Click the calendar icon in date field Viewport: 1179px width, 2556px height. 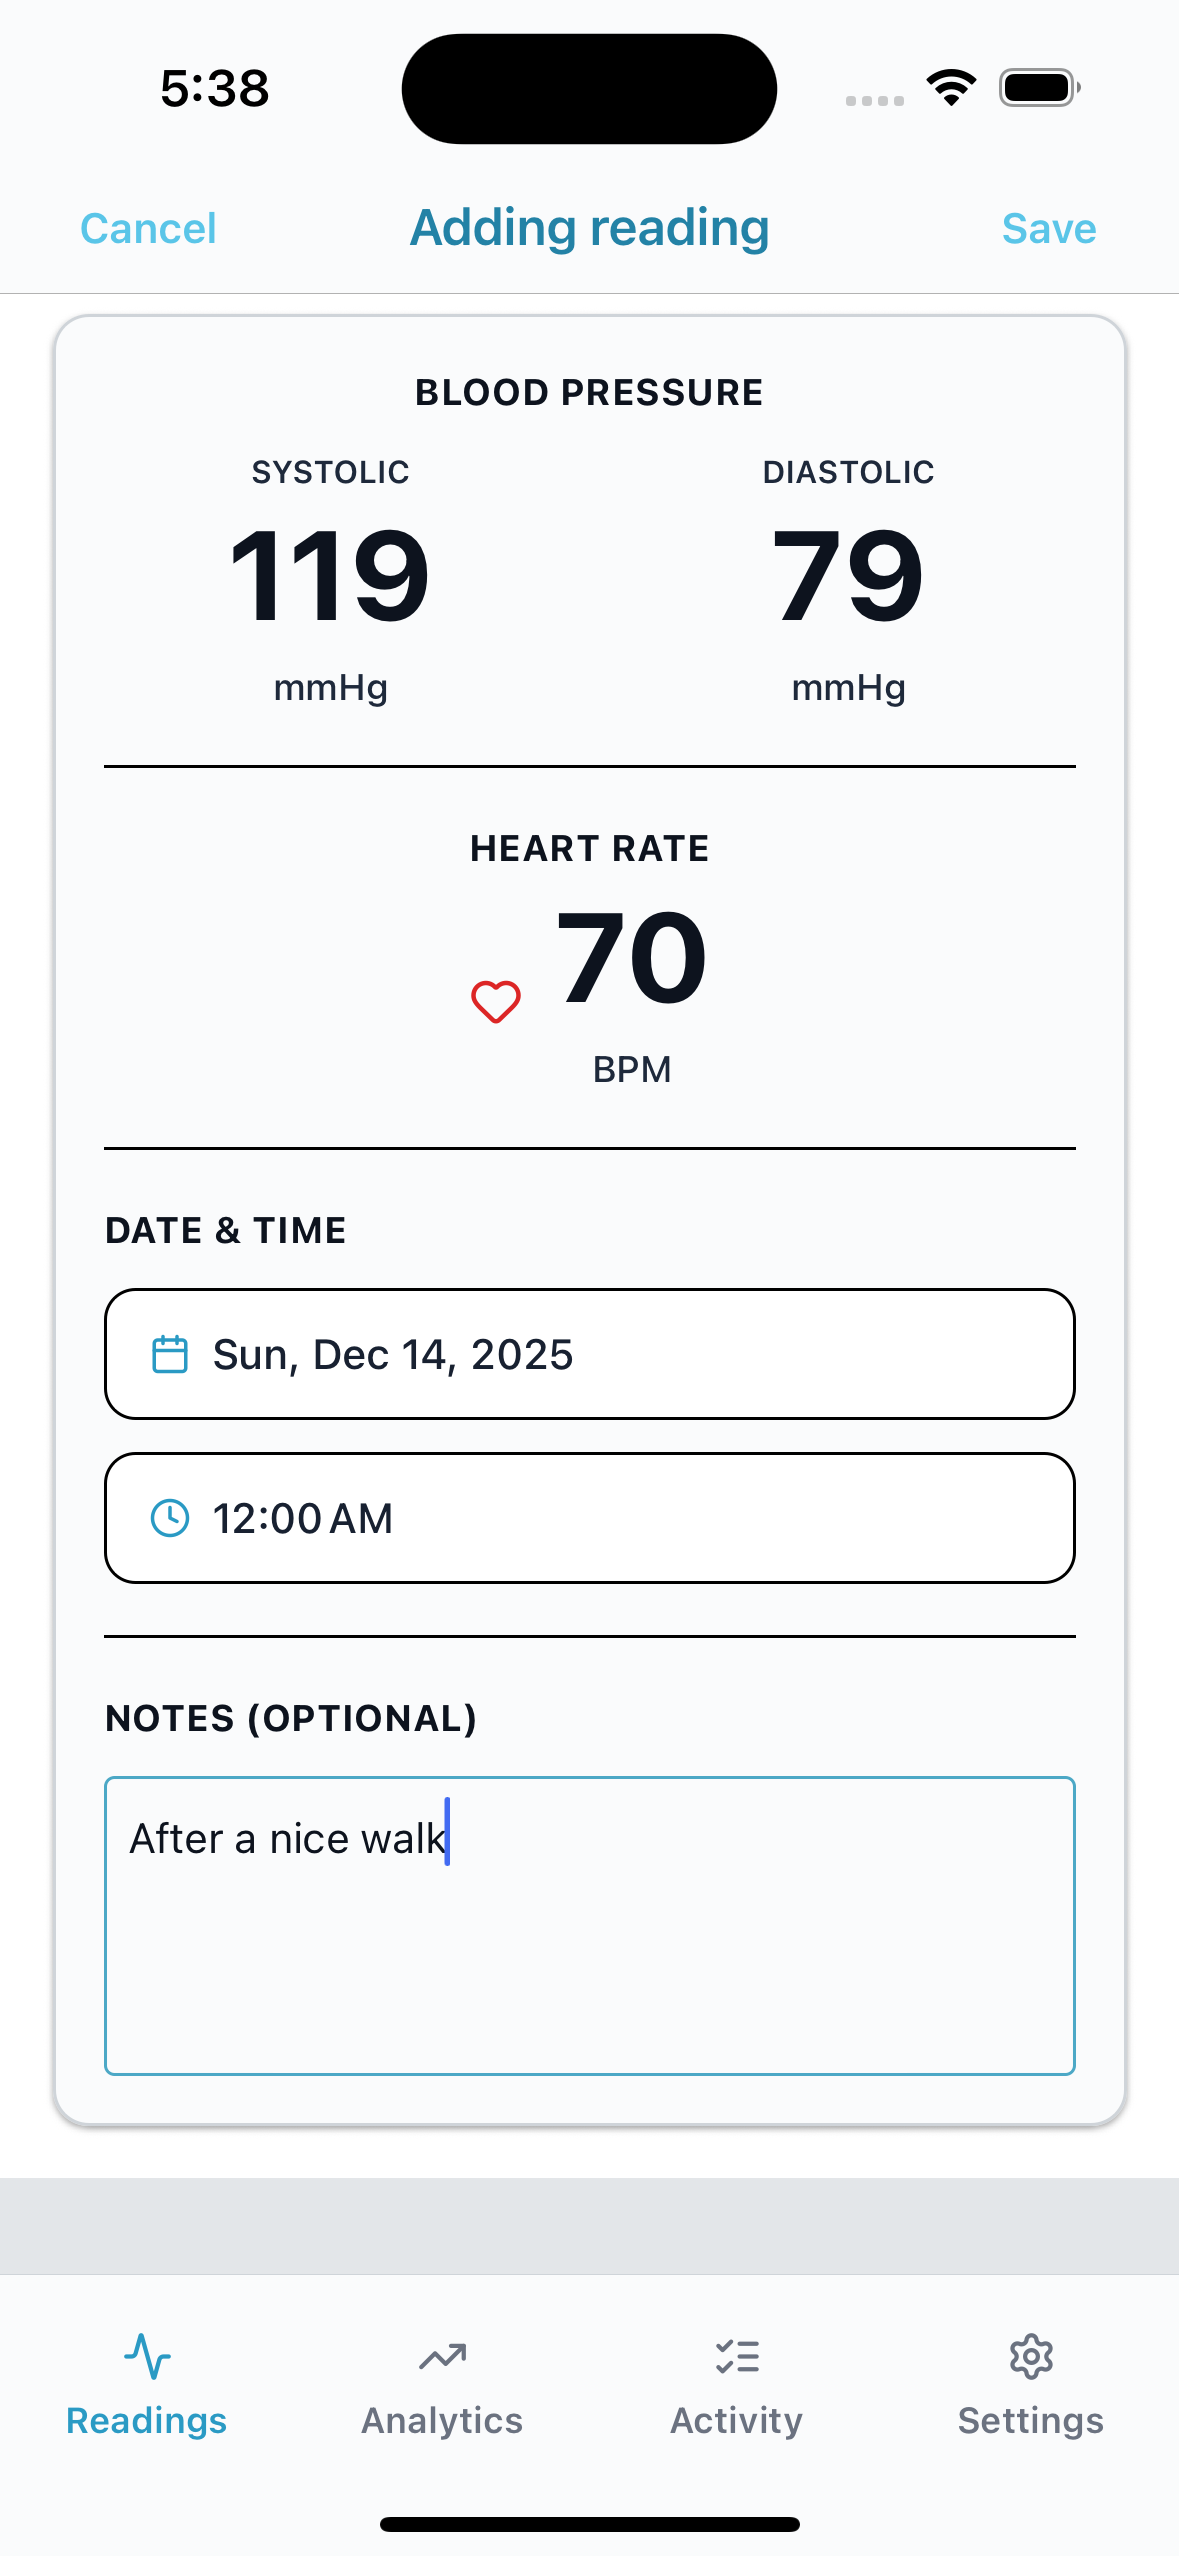(x=169, y=1355)
